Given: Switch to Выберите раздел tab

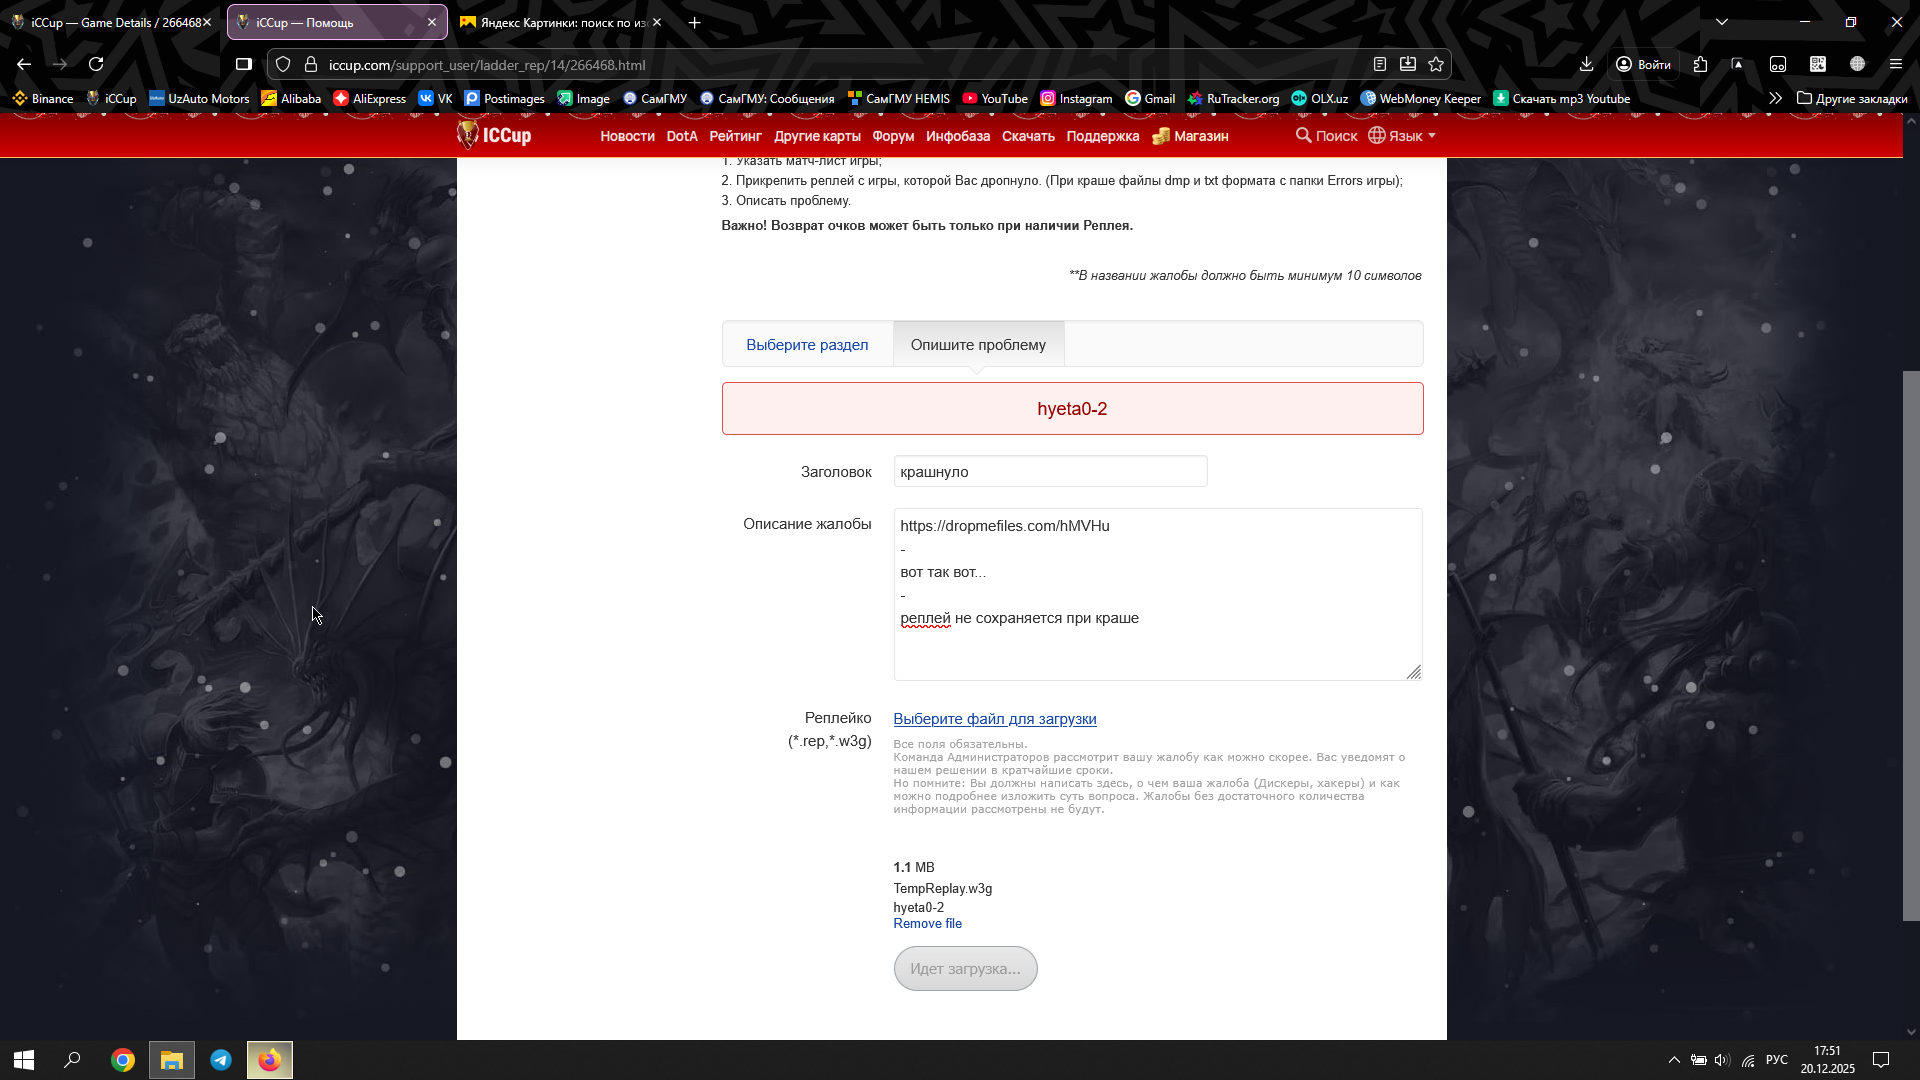Looking at the screenshot, I should [x=806, y=344].
